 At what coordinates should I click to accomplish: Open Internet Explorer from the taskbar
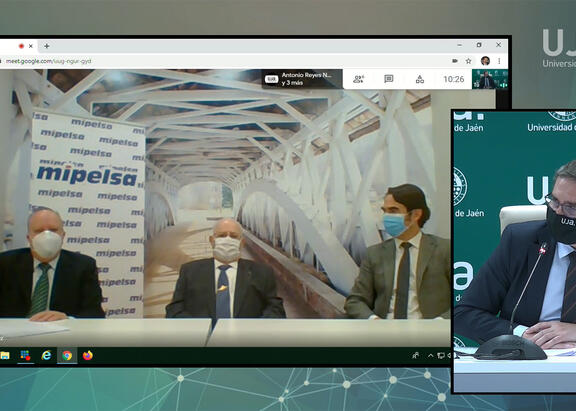pyautogui.click(x=46, y=355)
